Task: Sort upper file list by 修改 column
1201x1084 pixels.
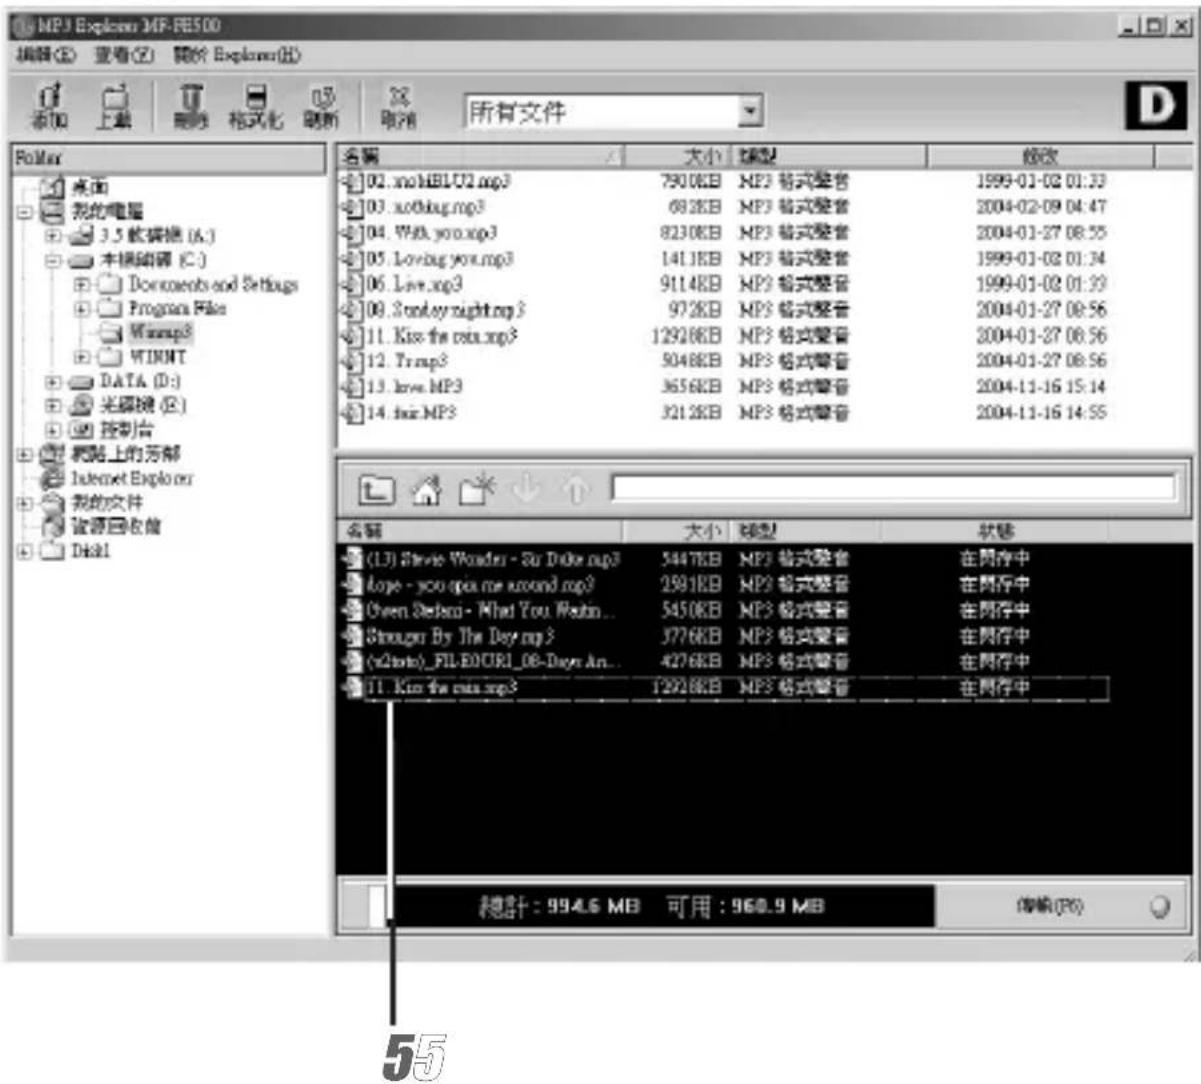Action: 1040,156
